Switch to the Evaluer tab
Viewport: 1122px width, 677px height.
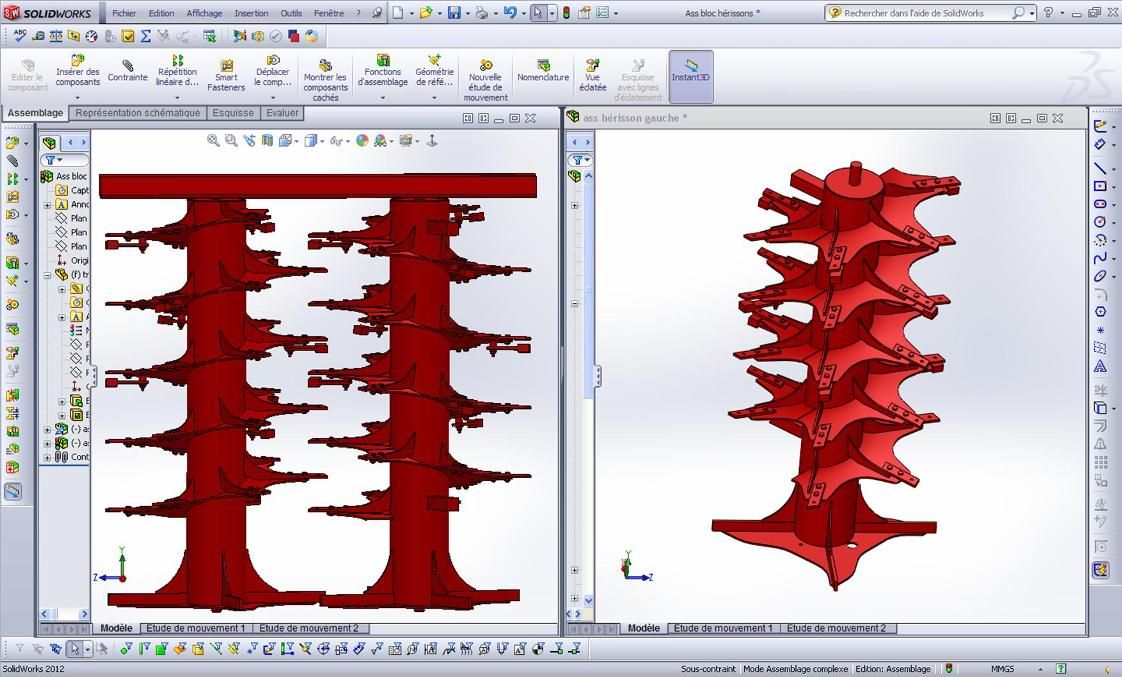pyautogui.click(x=282, y=113)
